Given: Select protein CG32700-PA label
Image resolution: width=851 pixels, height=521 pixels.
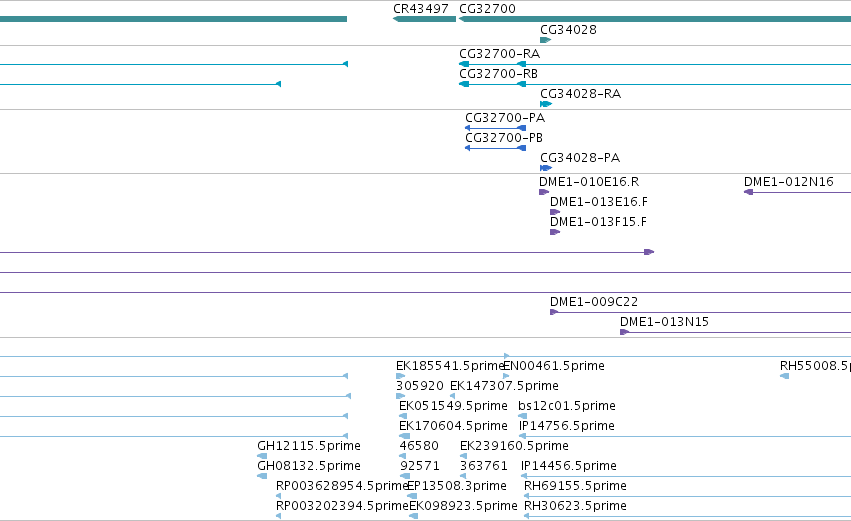Looking at the screenshot, I should [505, 118].
